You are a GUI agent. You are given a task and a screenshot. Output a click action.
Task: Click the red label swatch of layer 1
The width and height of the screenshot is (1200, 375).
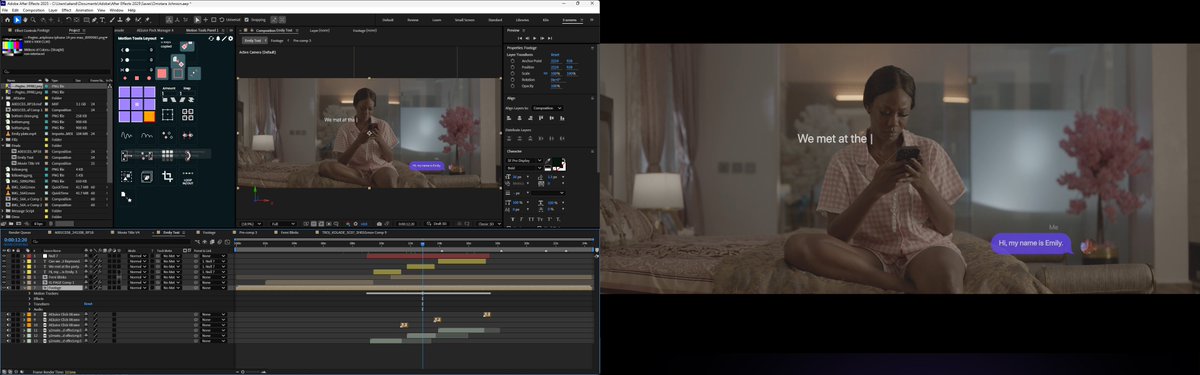click(x=29, y=256)
